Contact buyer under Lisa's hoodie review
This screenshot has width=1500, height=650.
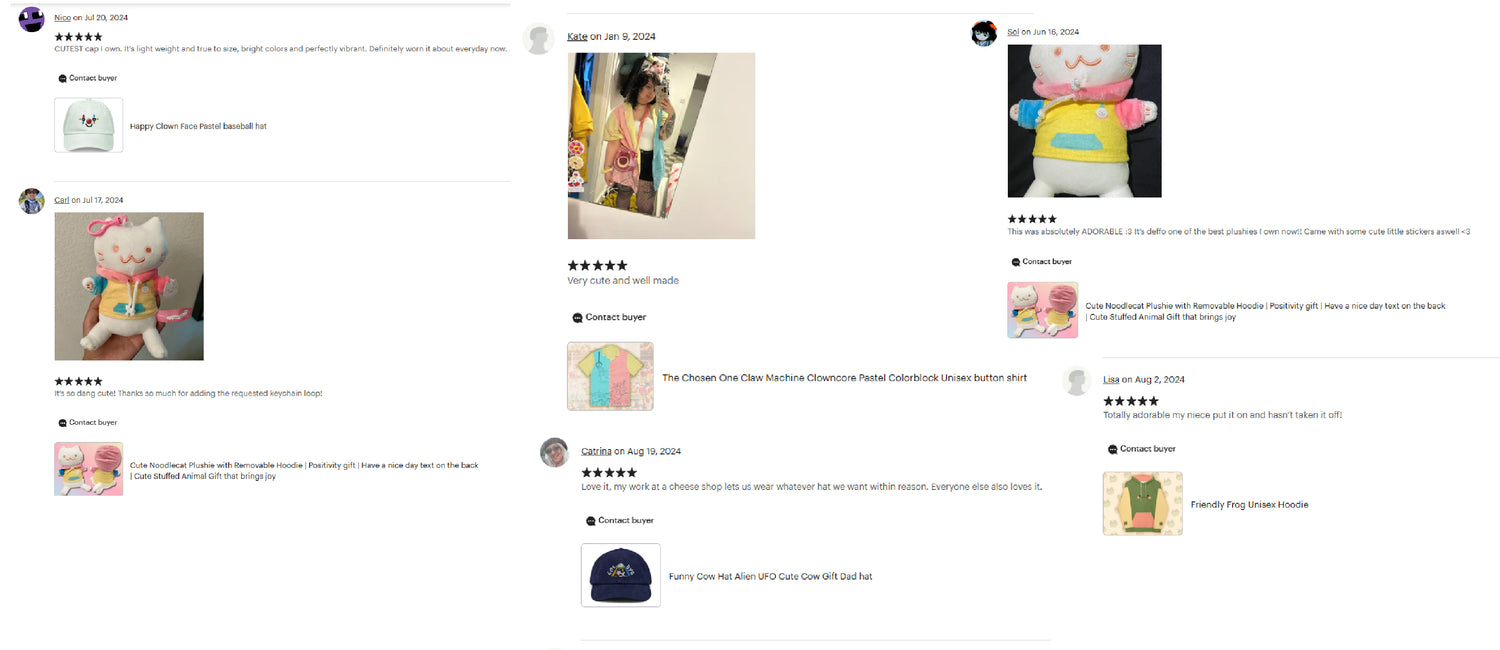pyautogui.click(x=1141, y=449)
